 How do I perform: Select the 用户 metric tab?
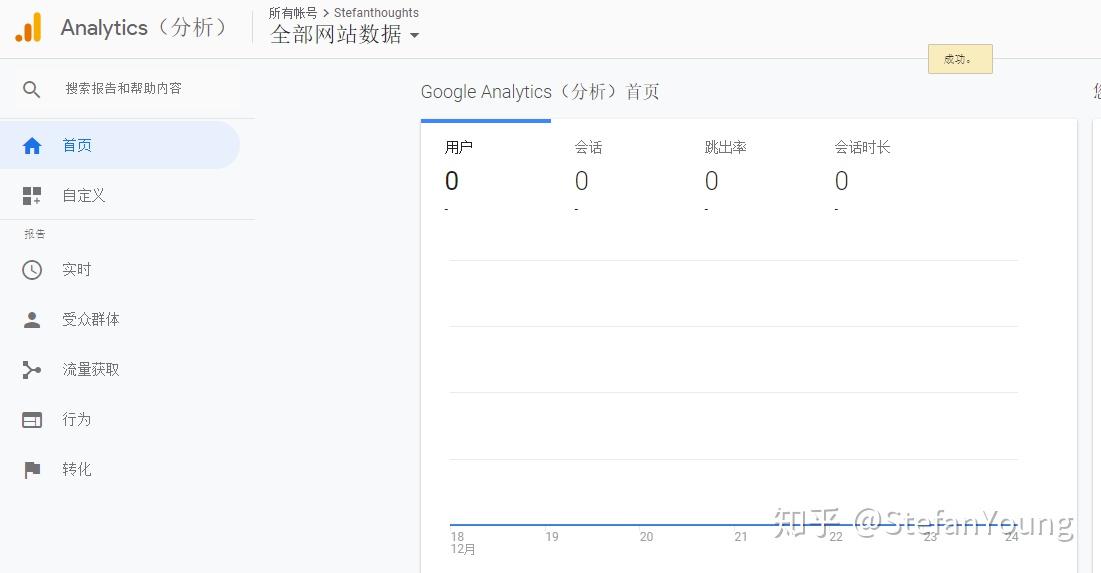[486, 171]
